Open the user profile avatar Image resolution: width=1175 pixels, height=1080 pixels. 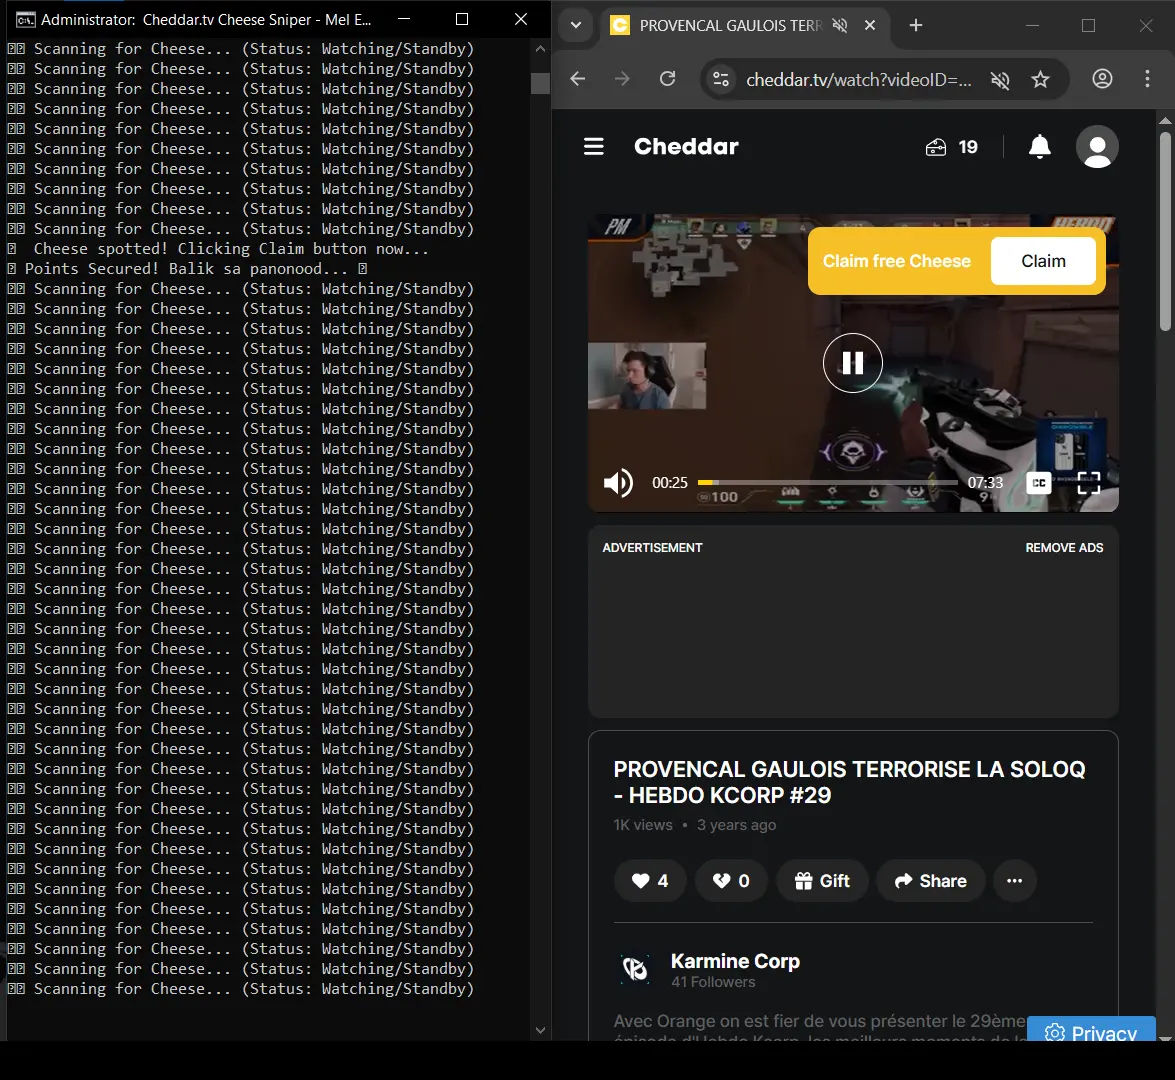(x=1097, y=147)
